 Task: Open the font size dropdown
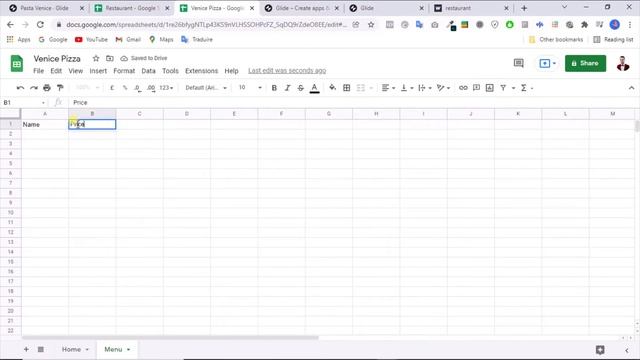250,88
